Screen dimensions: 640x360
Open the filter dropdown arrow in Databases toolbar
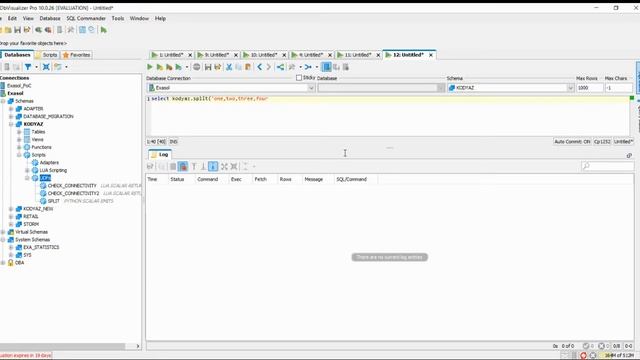pos(36,67)
